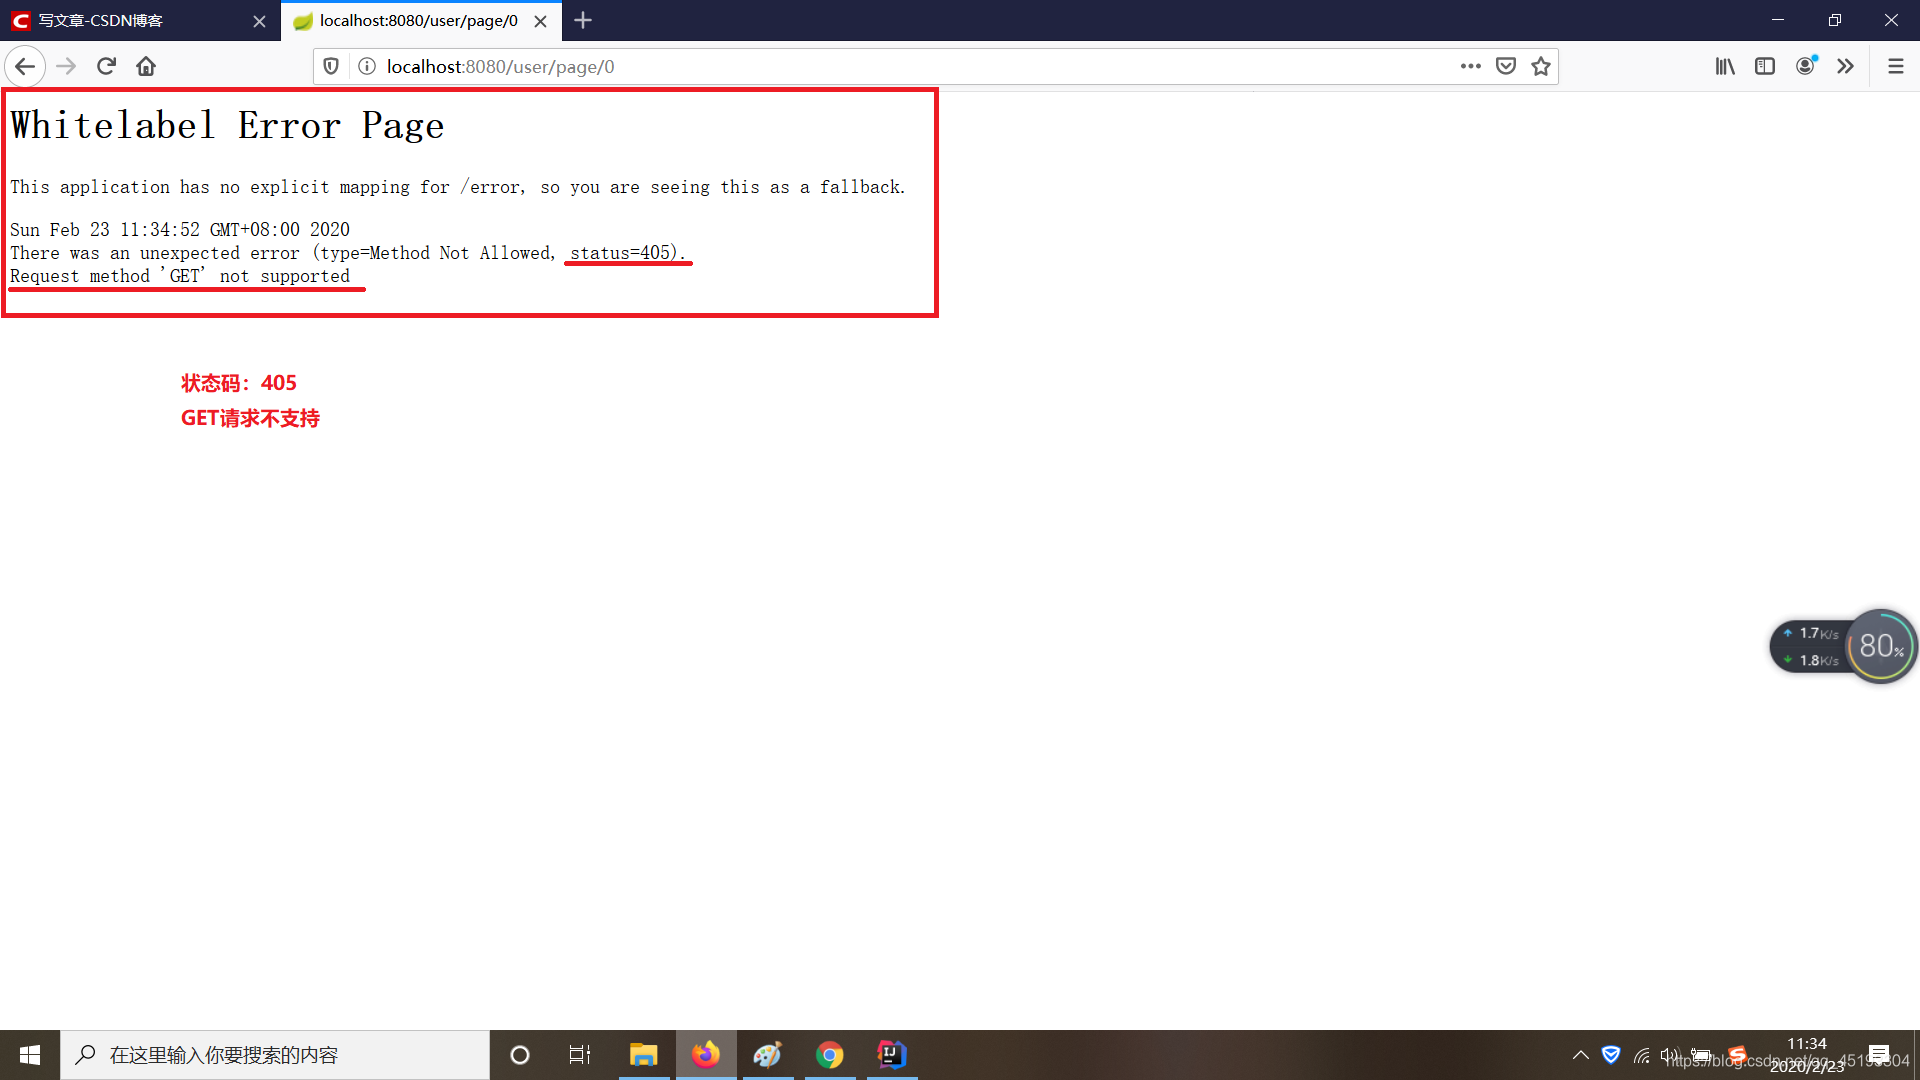Open Google Chrome from the taskbar
The width and height of the screenshot is (1920, 1080).
[830, 1055]
